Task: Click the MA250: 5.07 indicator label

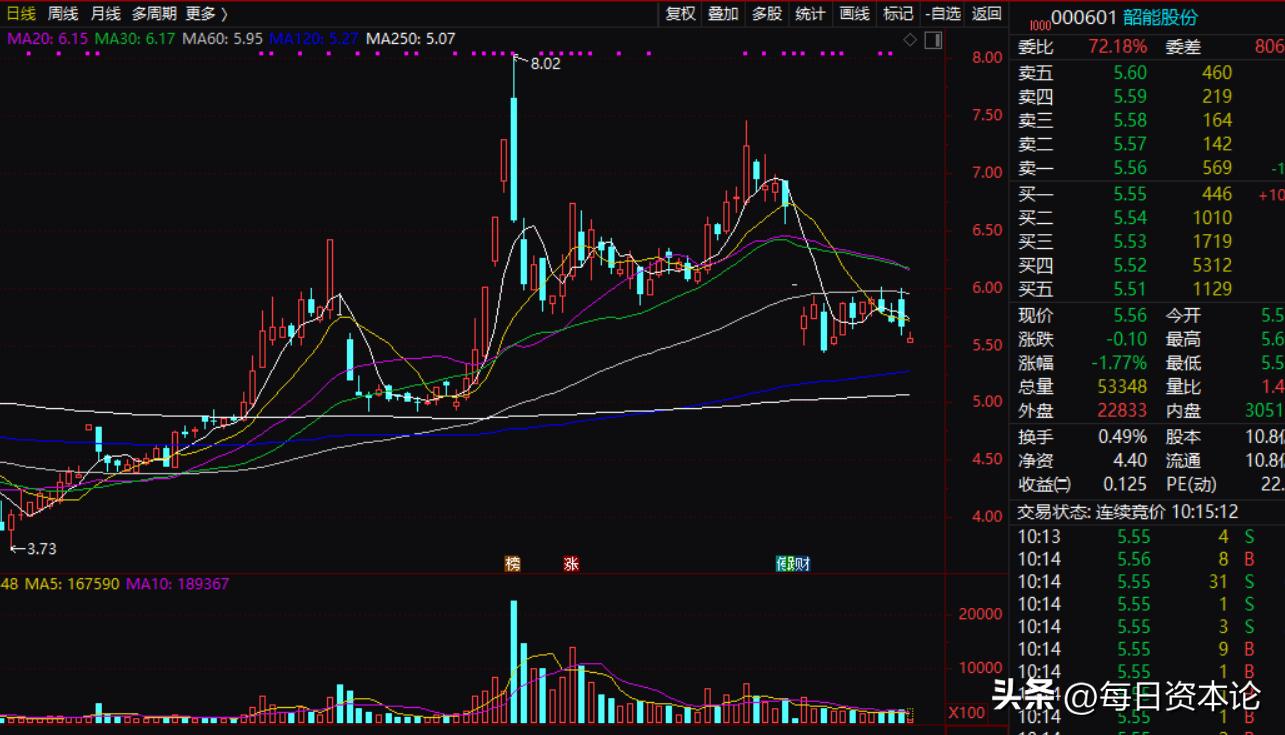Action: pos(410,39)
